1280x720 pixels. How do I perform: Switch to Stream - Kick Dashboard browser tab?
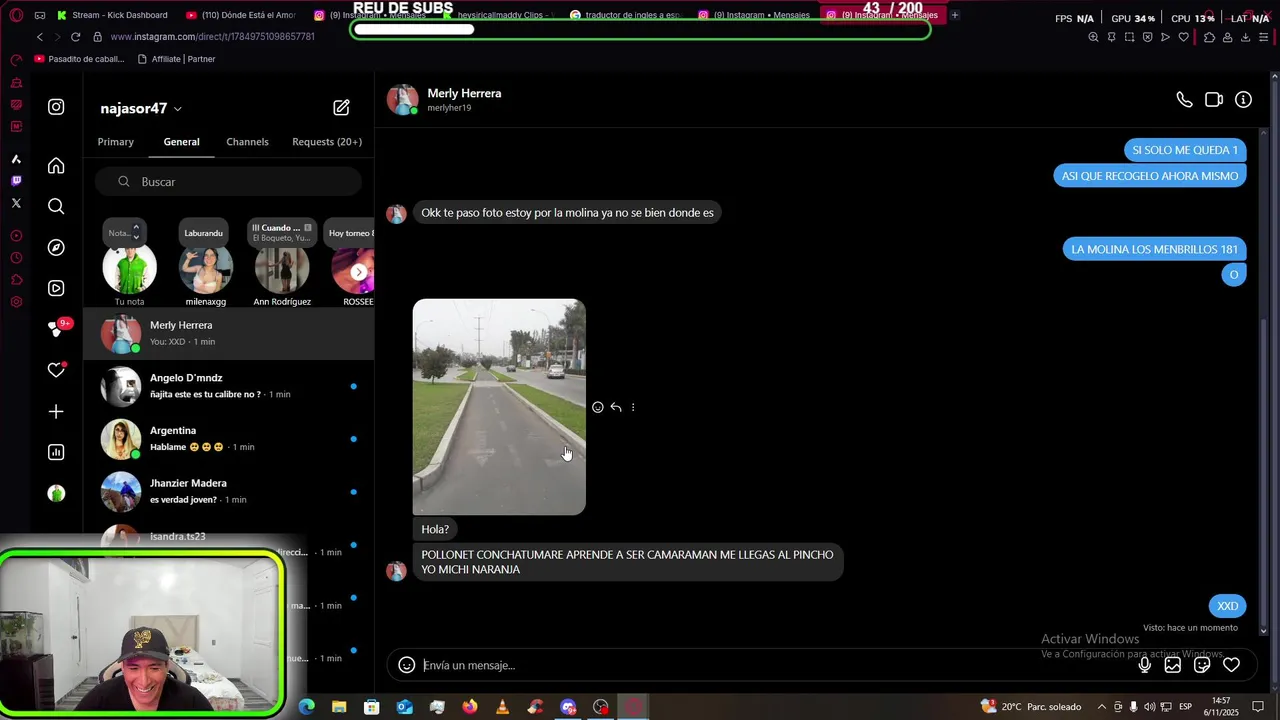[x=112, y=15]
